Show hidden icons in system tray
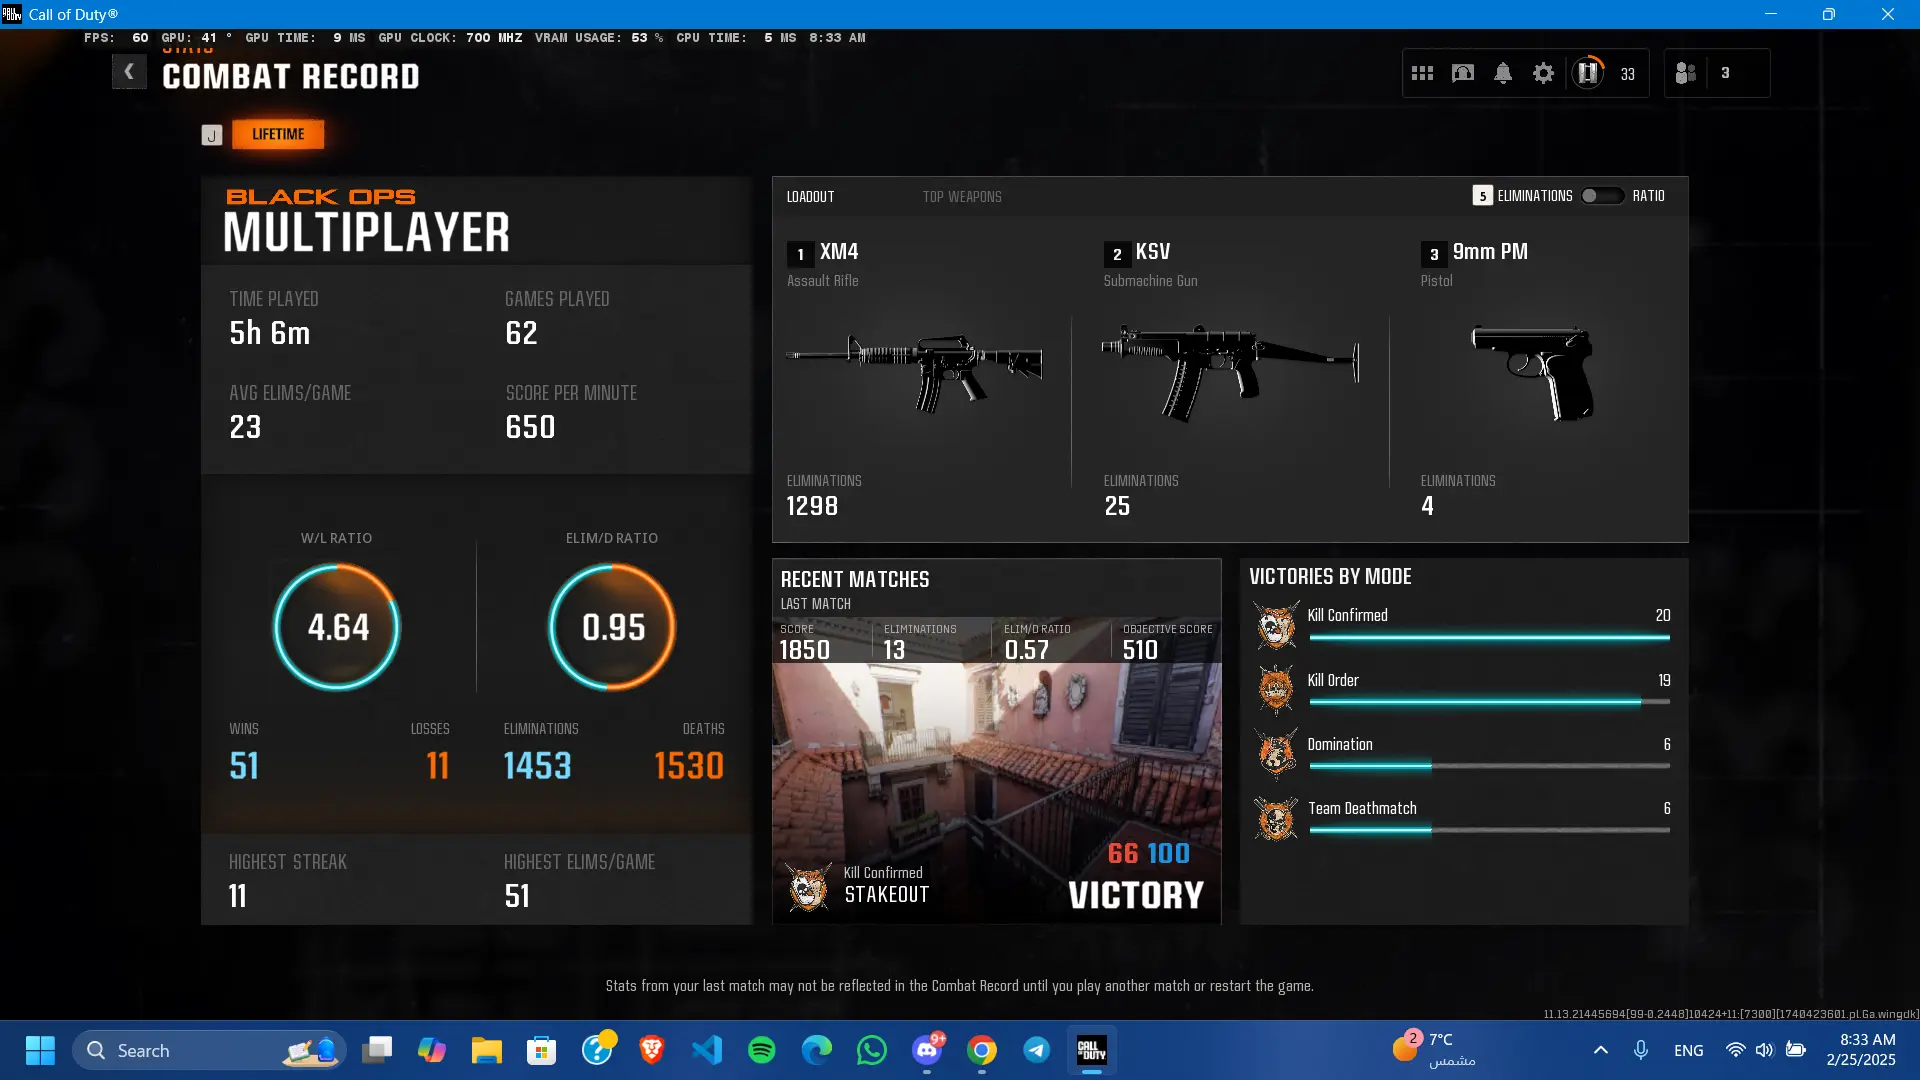This screenshot has width=1920, height=1080. coord(1600,1050)
